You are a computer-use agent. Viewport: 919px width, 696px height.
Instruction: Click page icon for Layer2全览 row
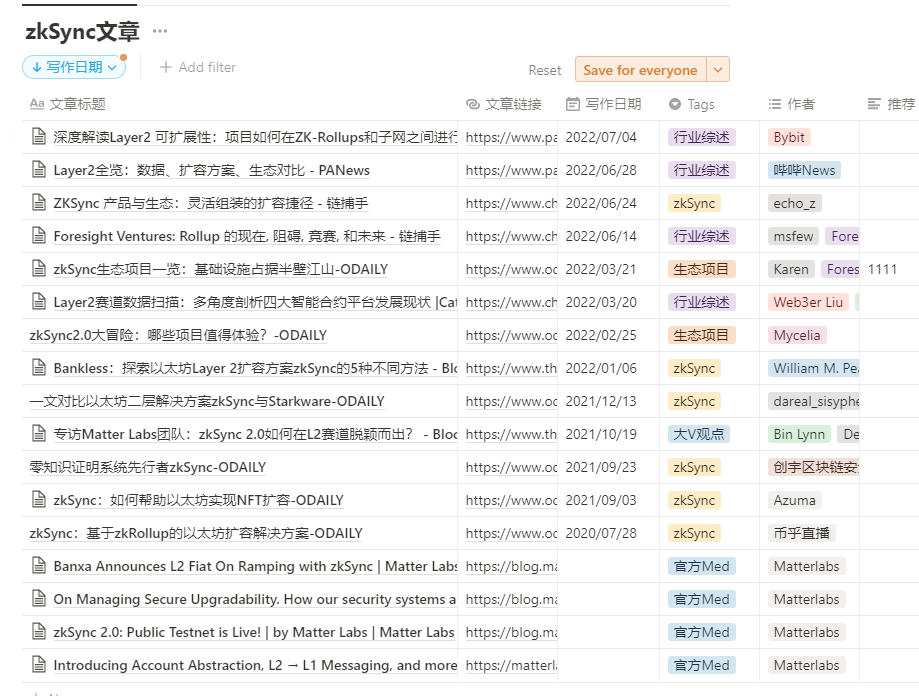[x=39, y=170]
